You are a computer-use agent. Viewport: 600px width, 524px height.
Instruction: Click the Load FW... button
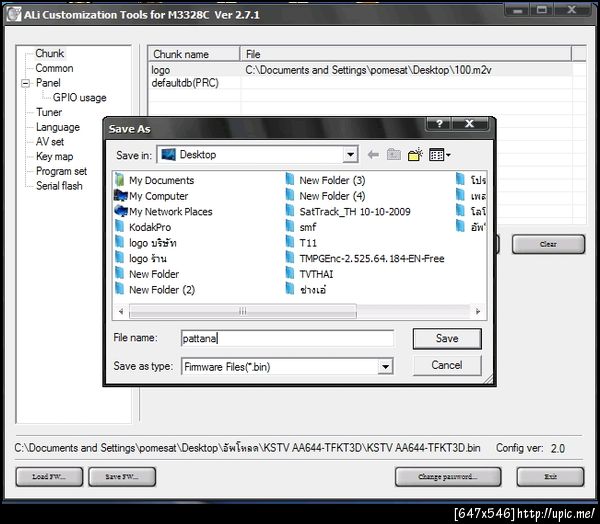click(49, 477)
